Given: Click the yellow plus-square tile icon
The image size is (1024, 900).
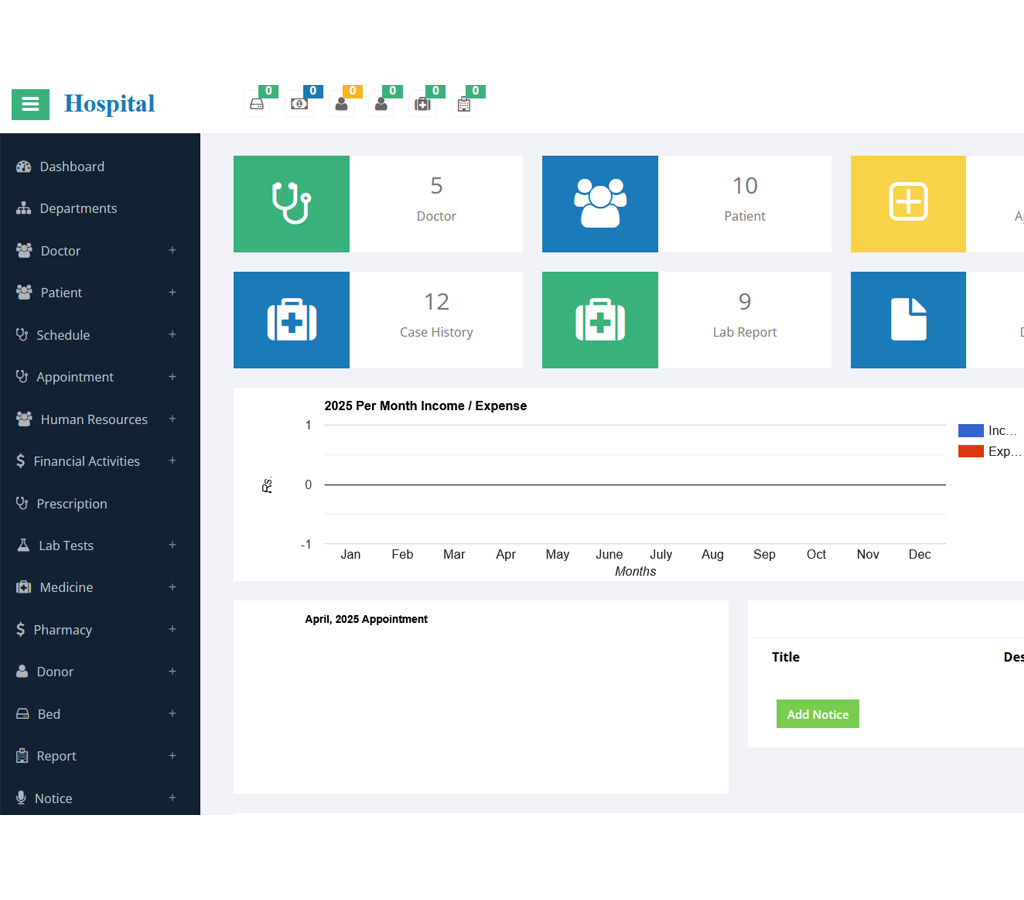Looking at the screenshot, I should 908,204.
